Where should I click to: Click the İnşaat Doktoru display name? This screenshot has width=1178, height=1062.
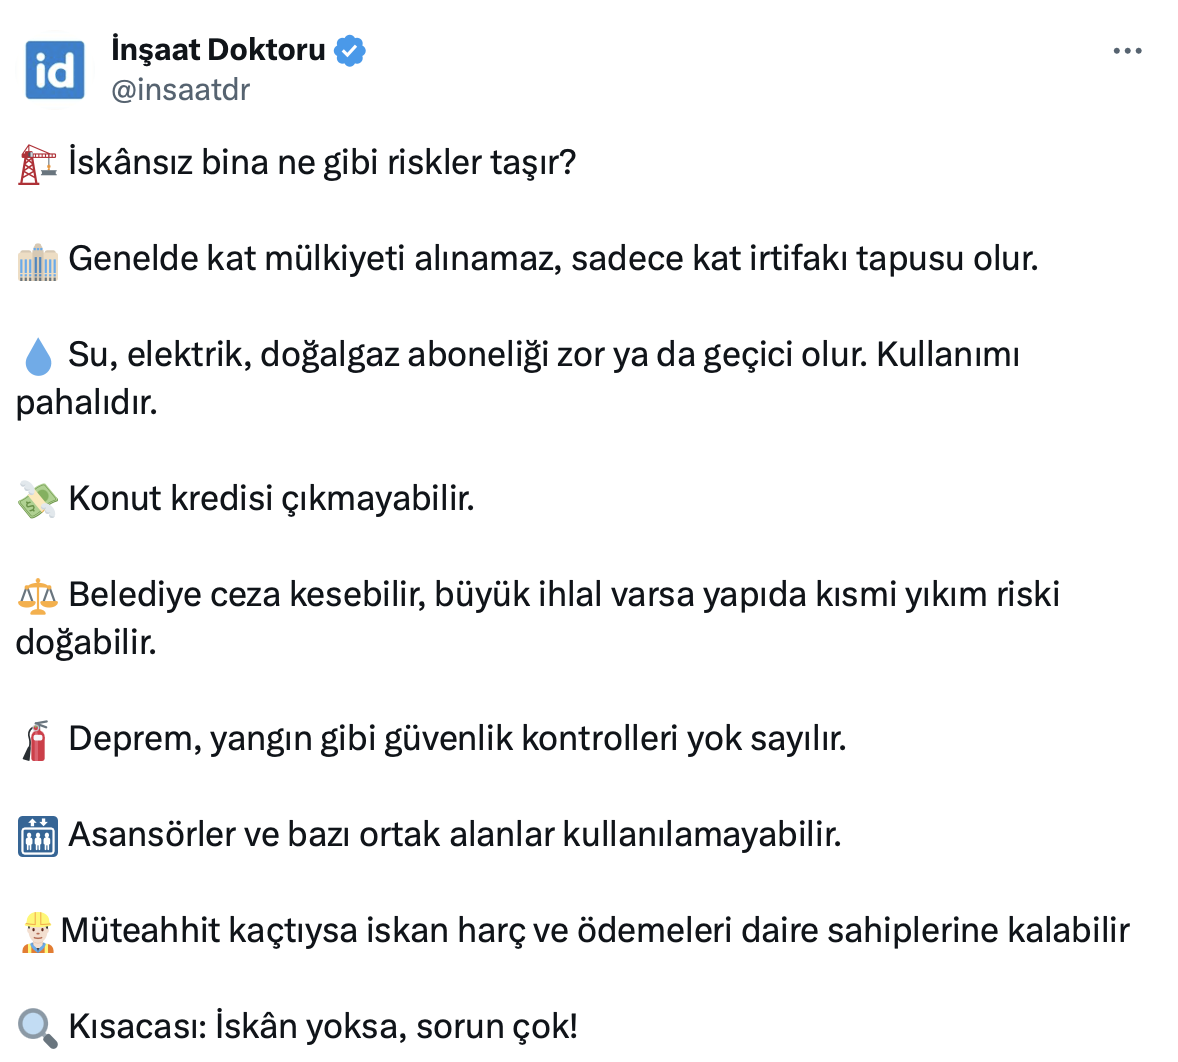(218, 49)
